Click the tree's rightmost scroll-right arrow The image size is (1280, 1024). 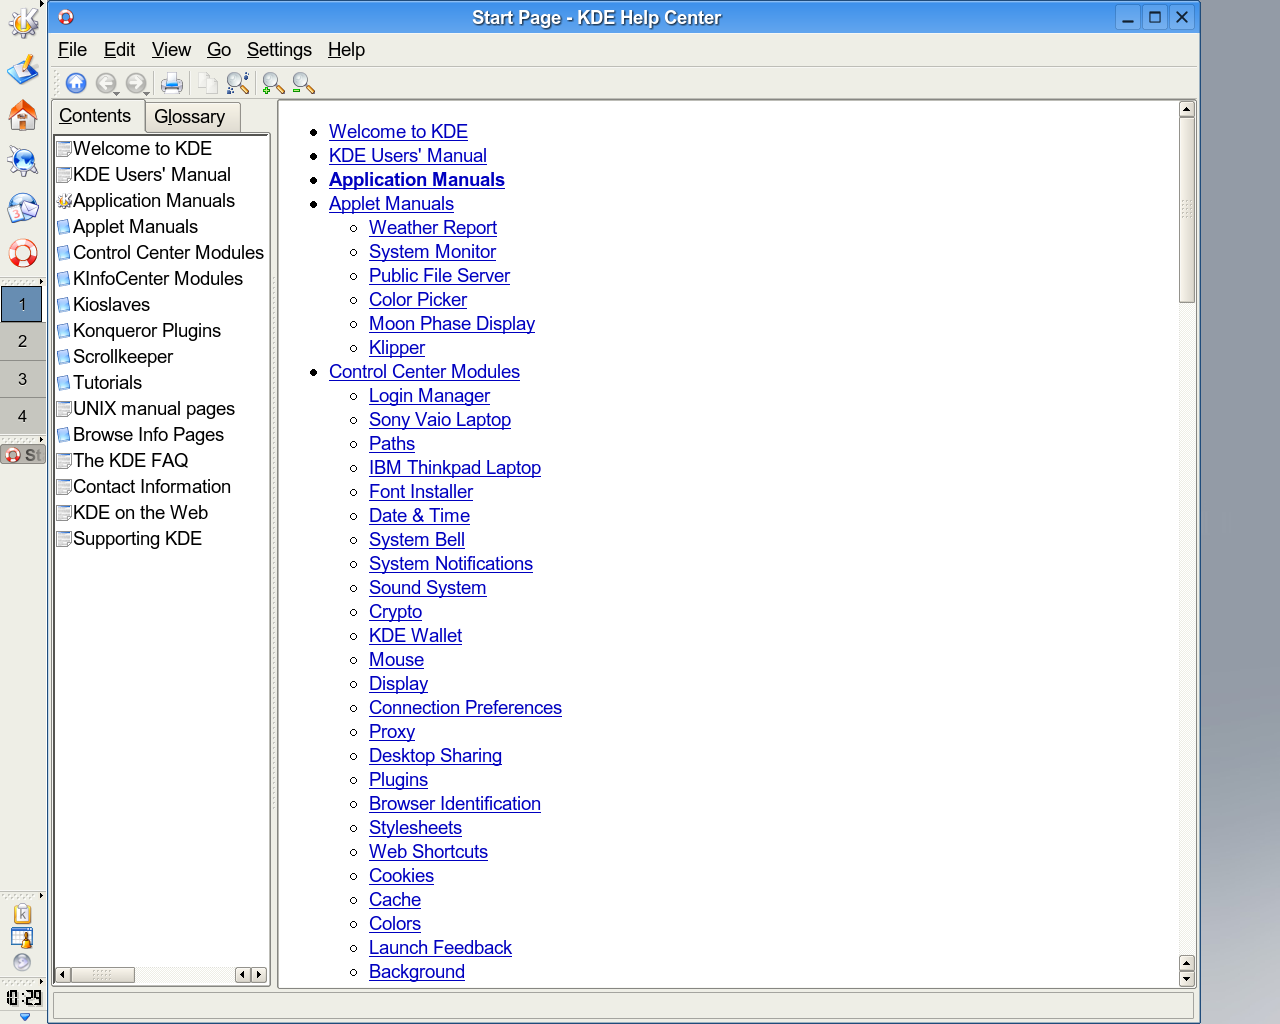click(x=259, y=974)
